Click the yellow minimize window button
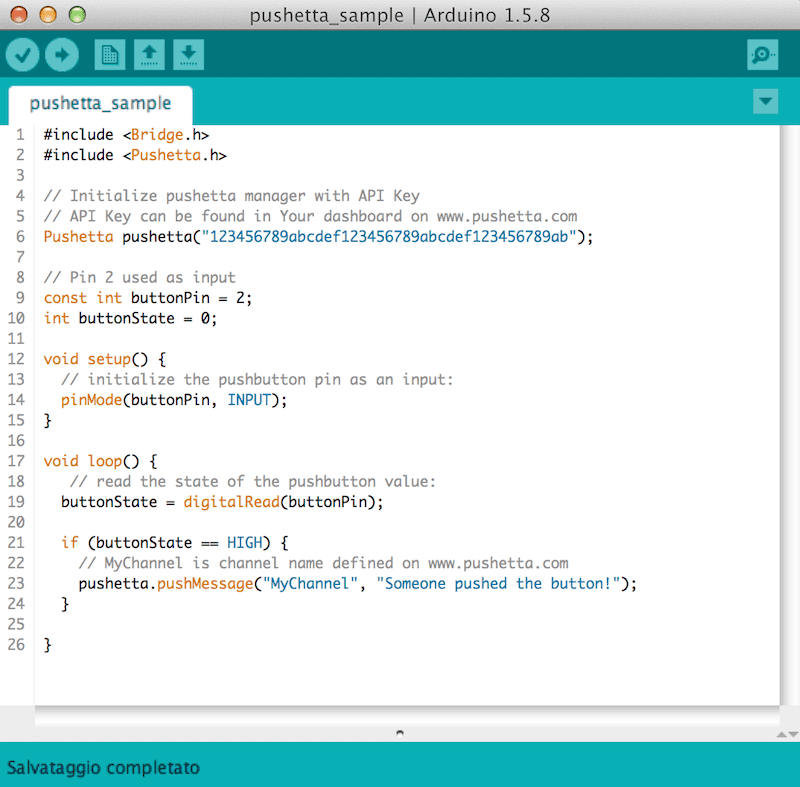 [x=48, y=15]
